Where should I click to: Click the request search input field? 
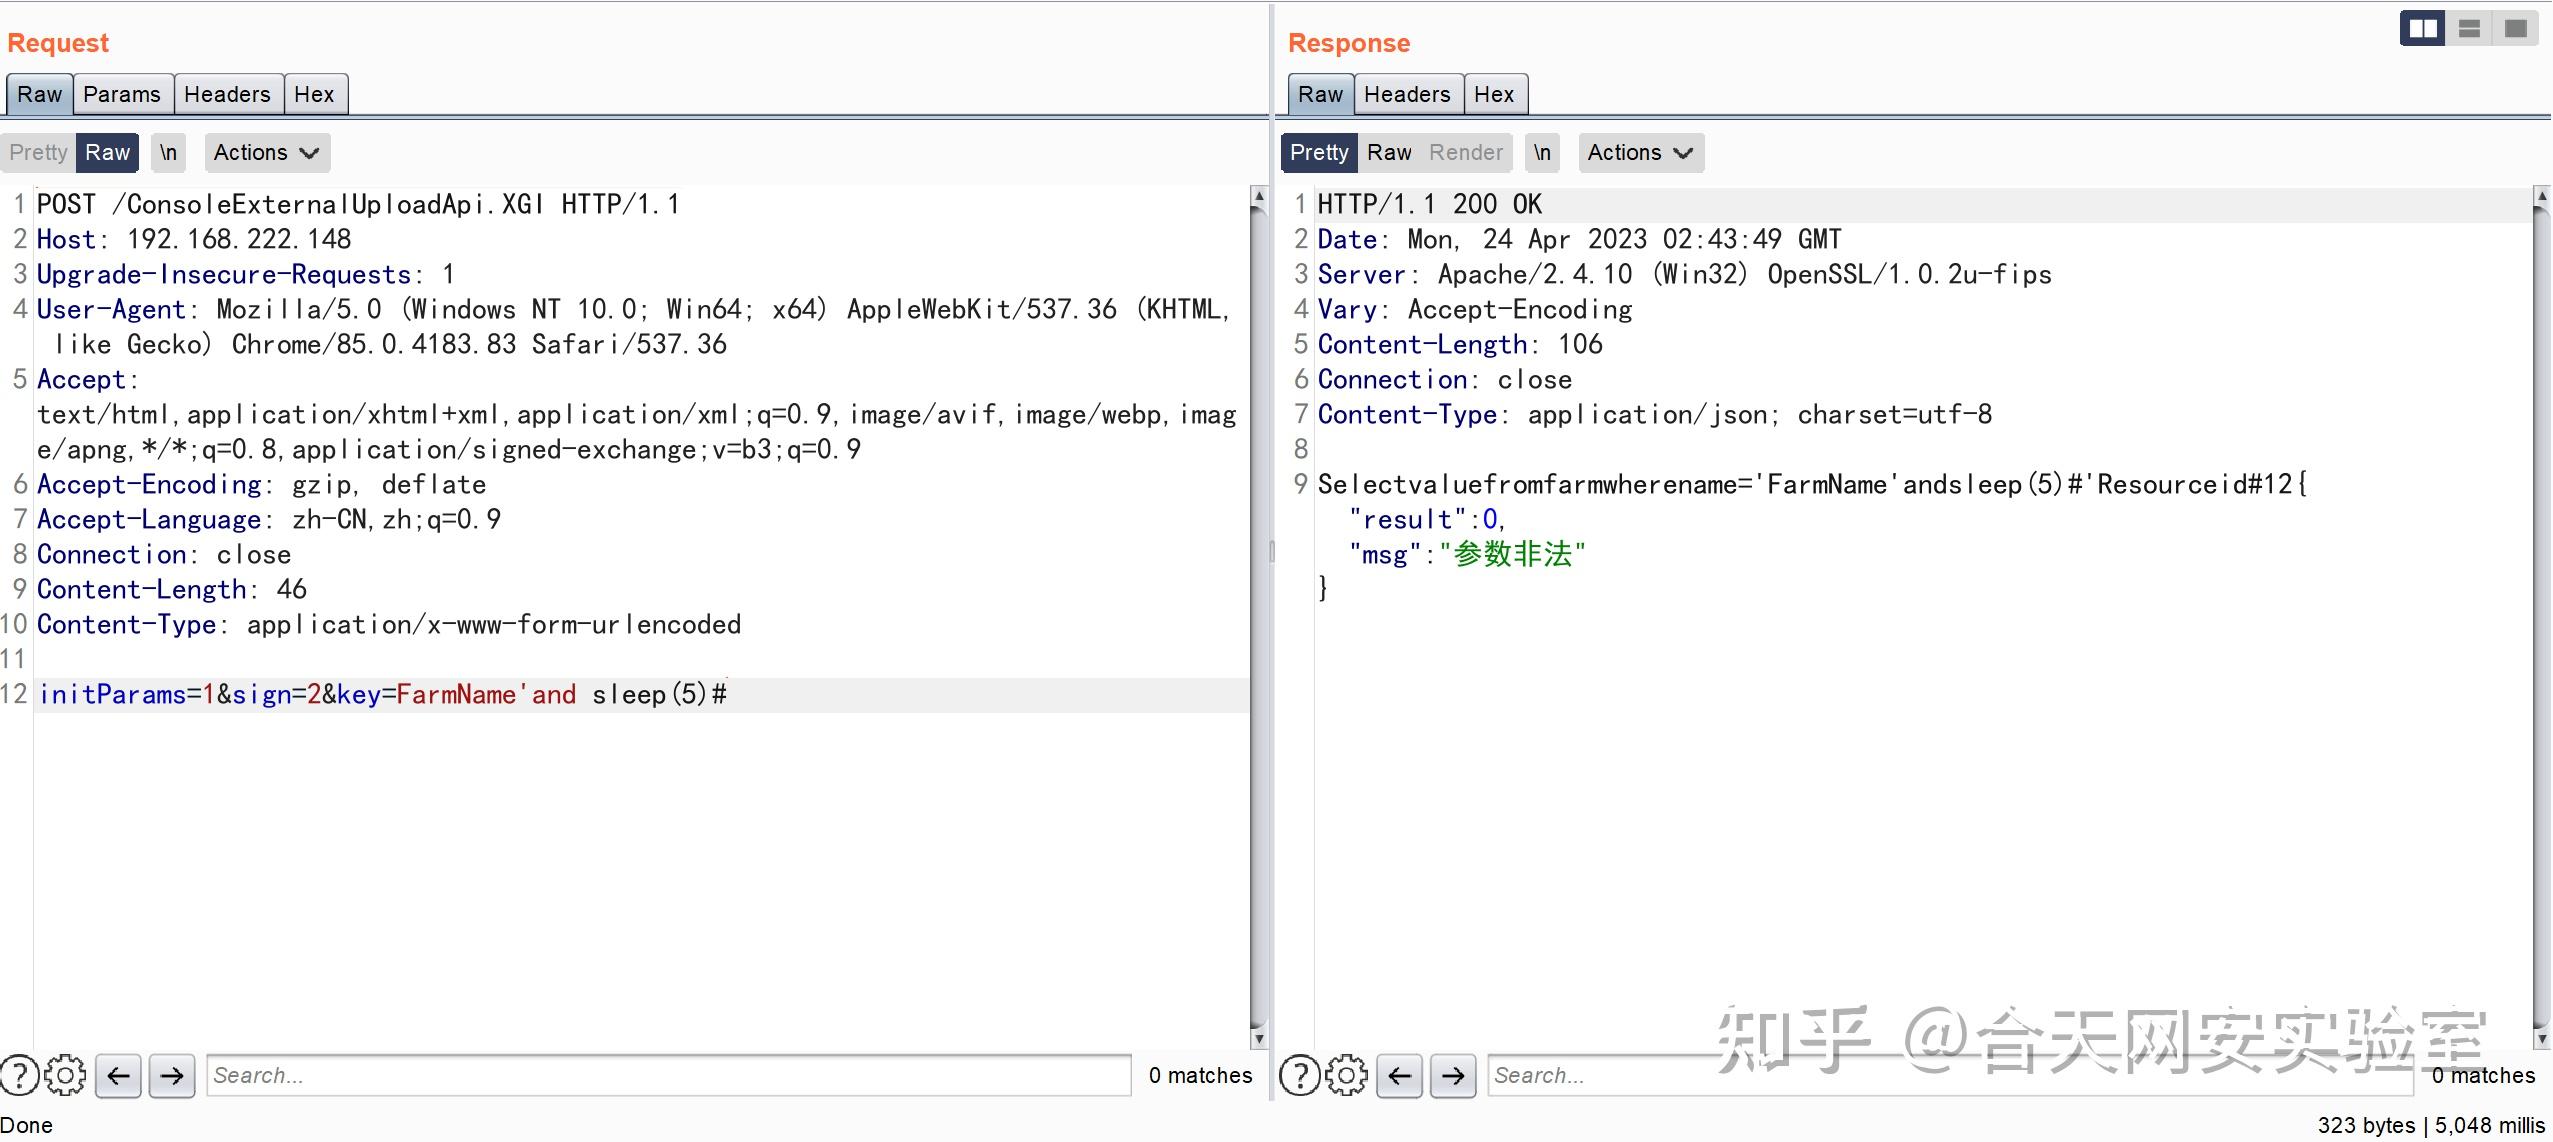click(x=668, y=1076)
